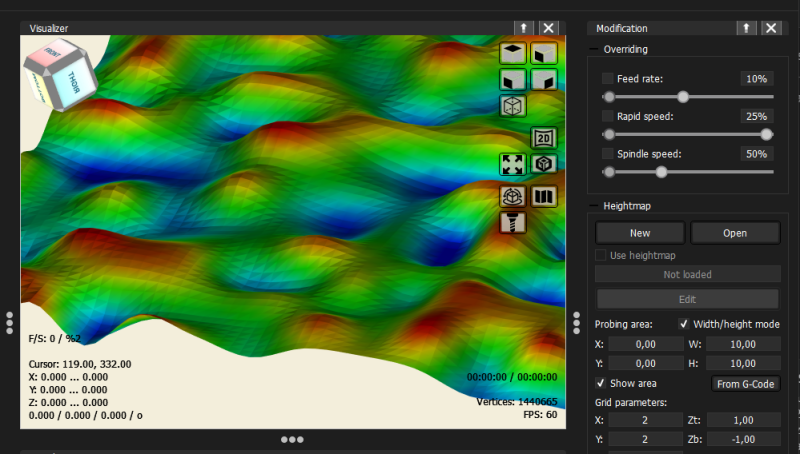Click the probing area W input field
This screenshot has height=454, width=800.
[743, 344]
